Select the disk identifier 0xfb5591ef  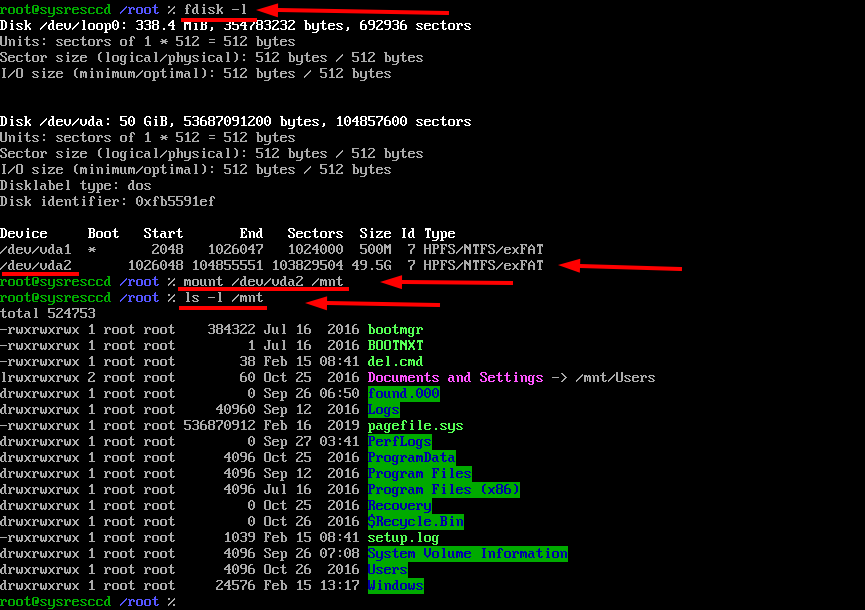(x=175, y=201)
